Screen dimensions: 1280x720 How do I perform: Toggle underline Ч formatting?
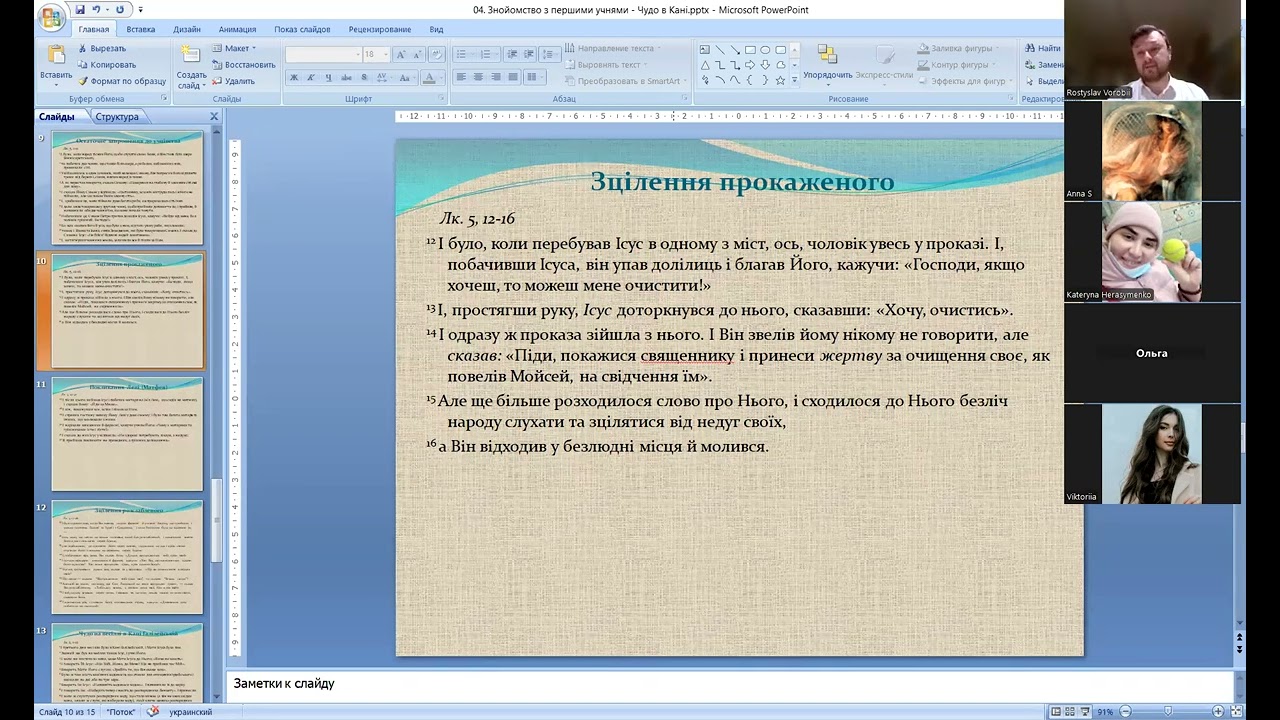[x=328, y=77]
